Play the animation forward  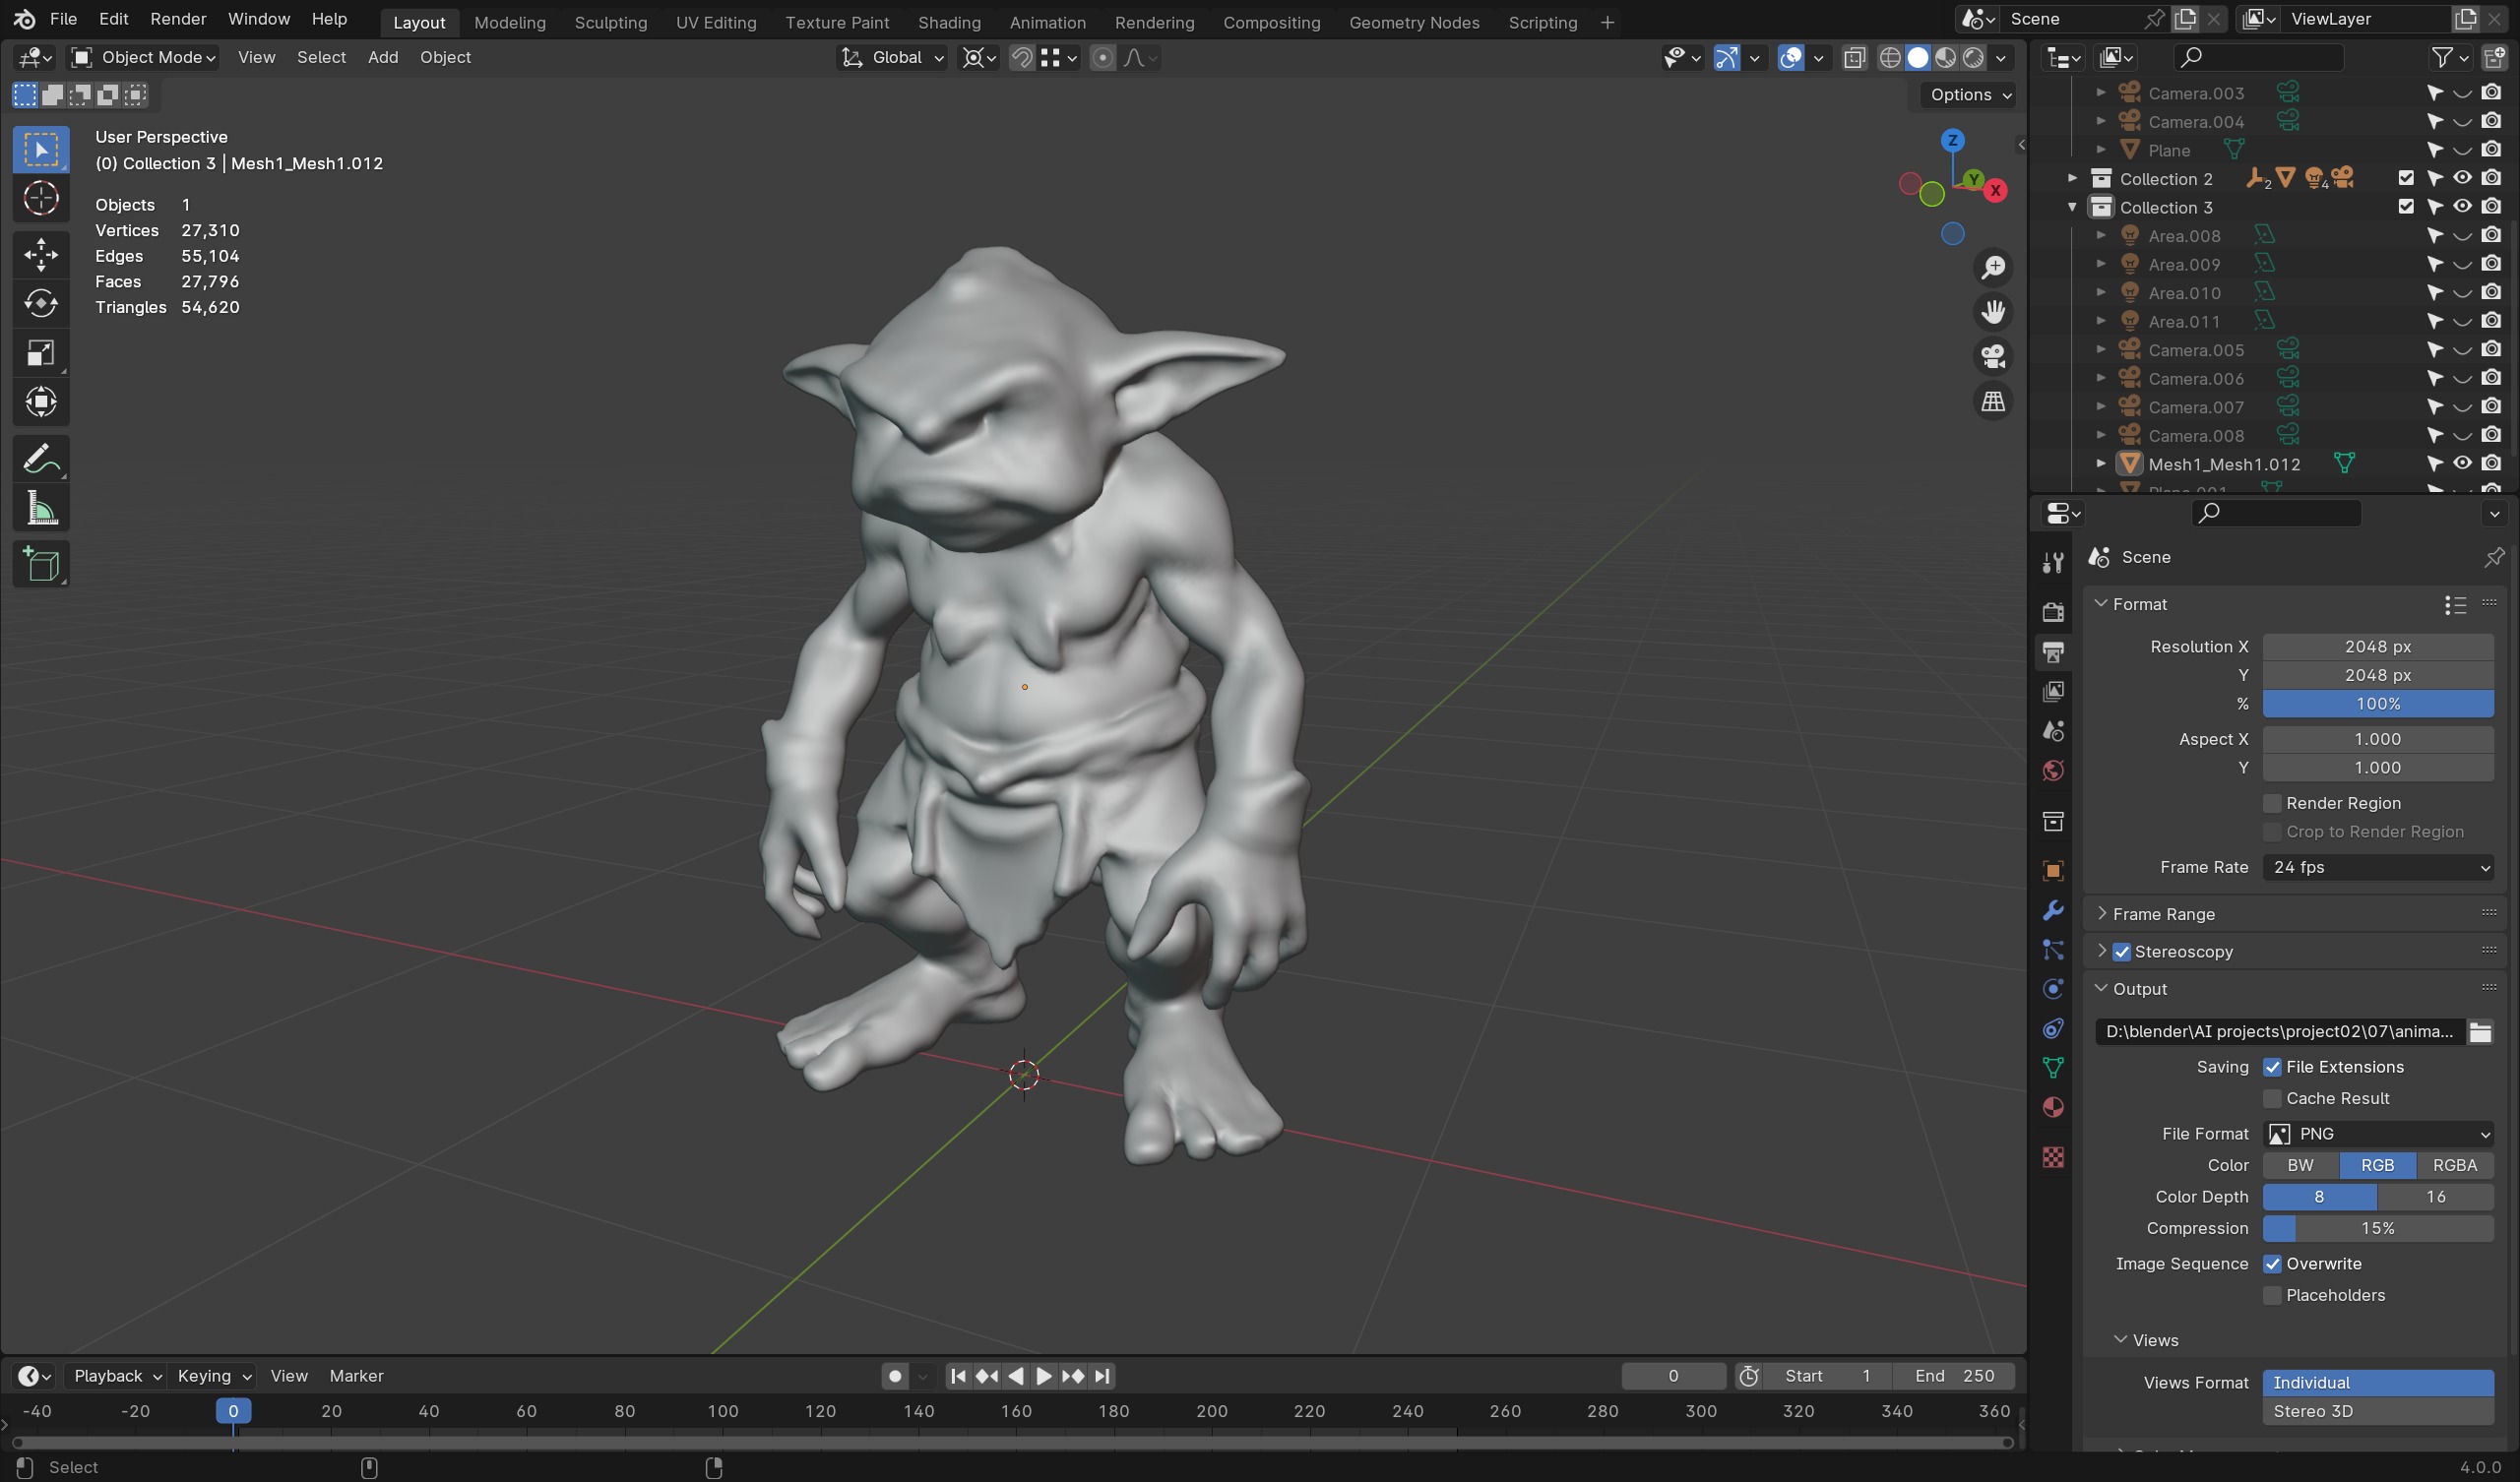pos(1043,1376)
